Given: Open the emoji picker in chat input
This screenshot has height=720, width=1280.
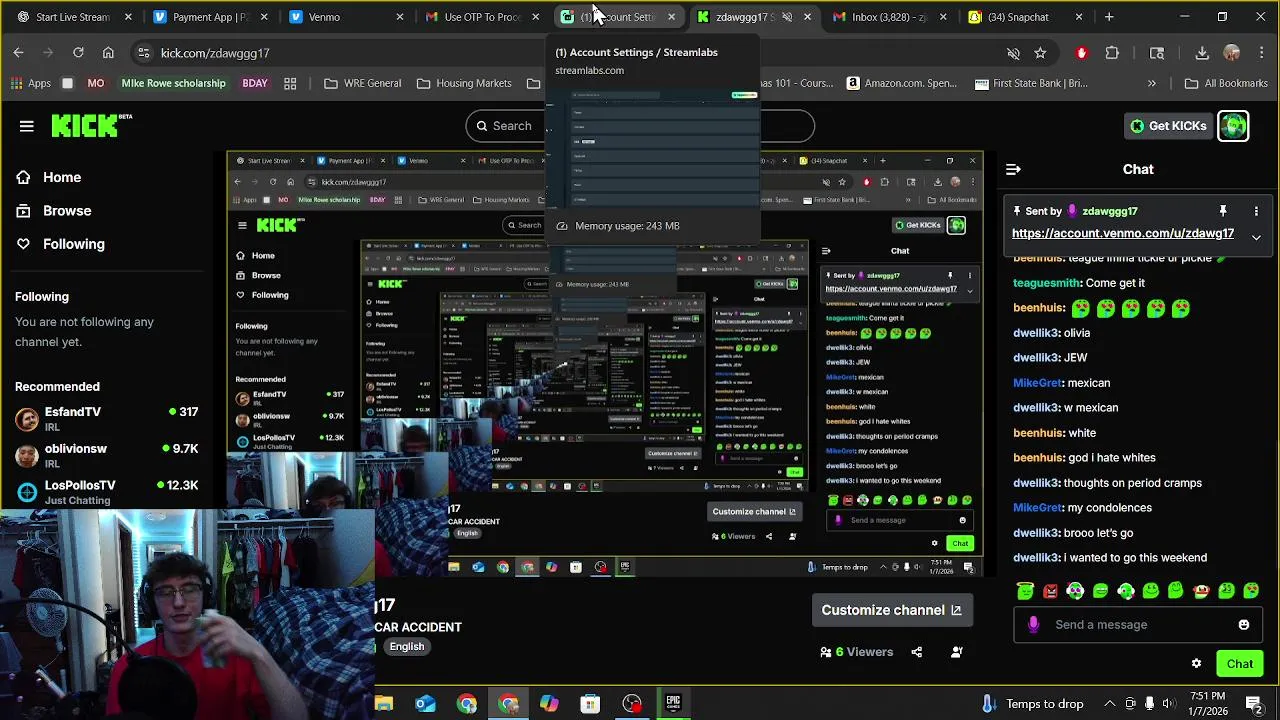Looking at the screenshot, I should 1243,624.
